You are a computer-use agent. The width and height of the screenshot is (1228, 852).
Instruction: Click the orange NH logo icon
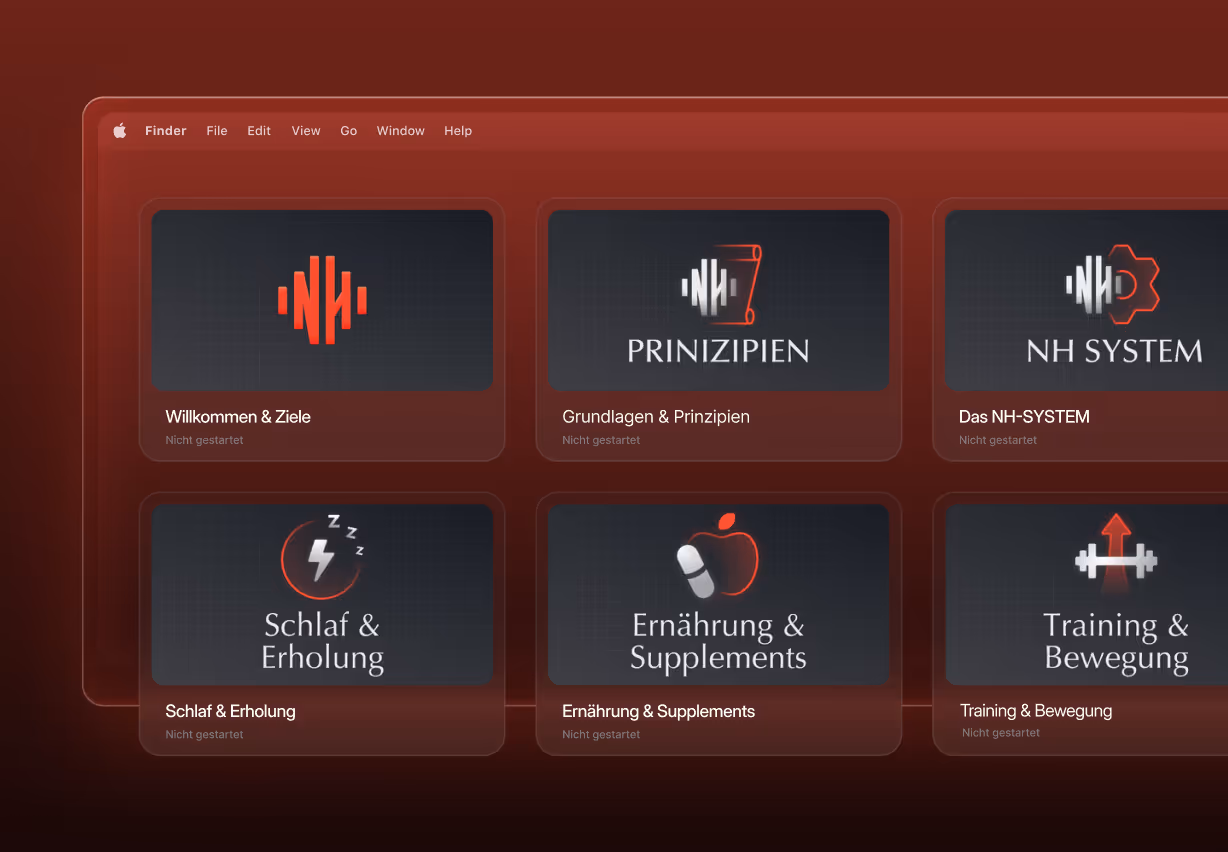pyautogui.click(x=322, y=300)
